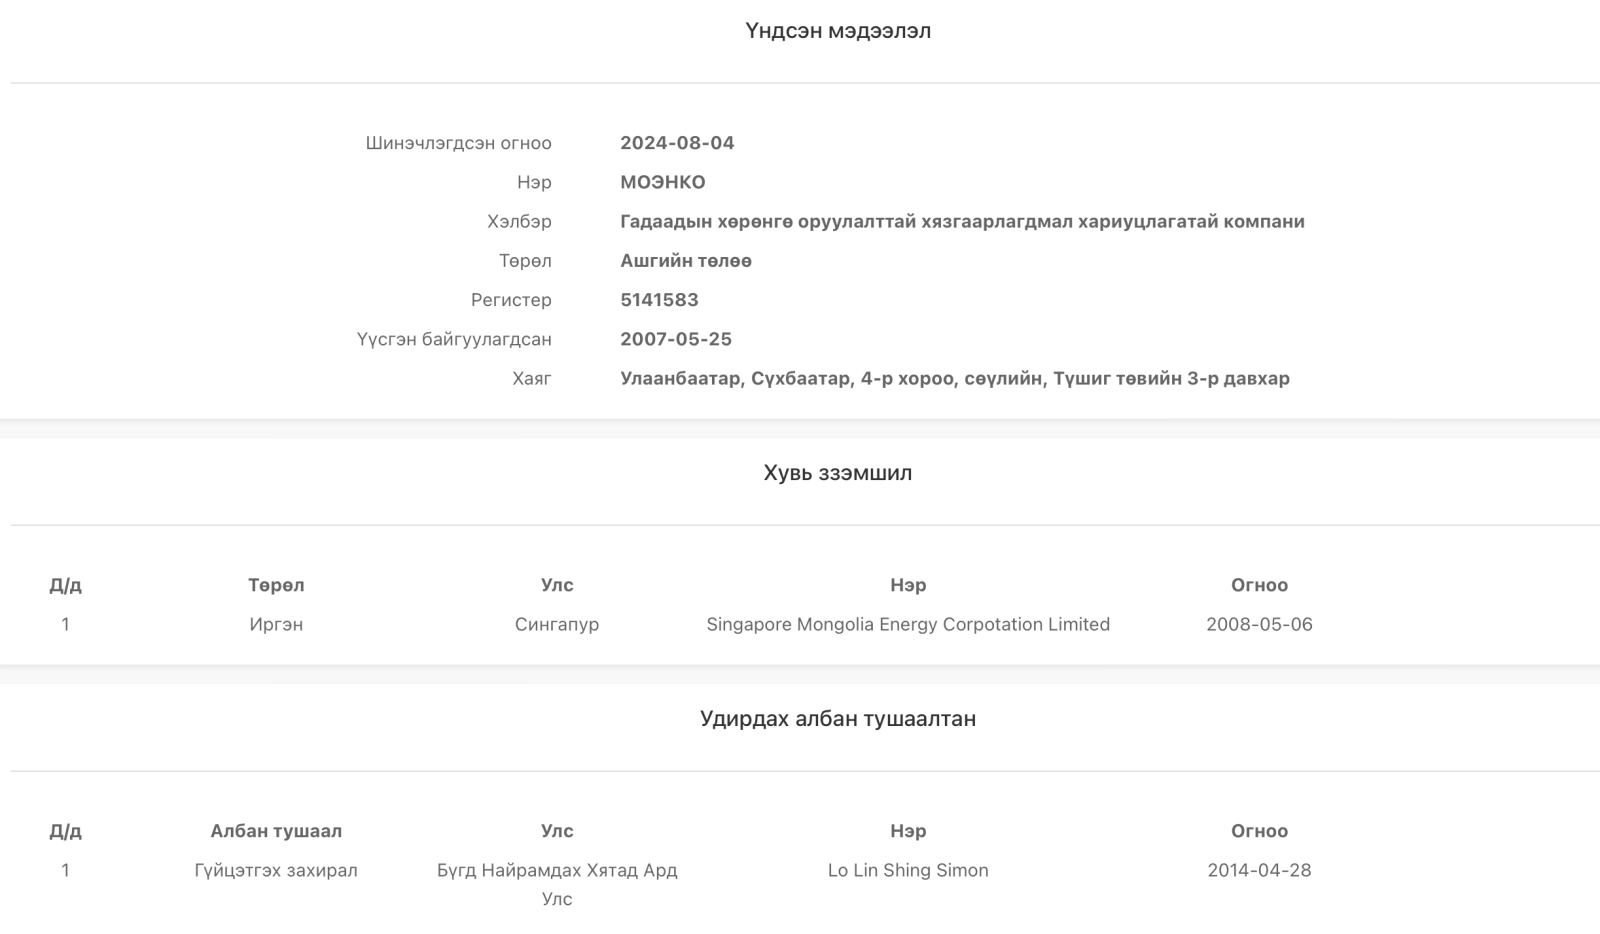Click the address value starting 'Улаанбаатар, Сүхбаатар'
Viewport: 1600px width, 934px height.
[x=955, y=378]
